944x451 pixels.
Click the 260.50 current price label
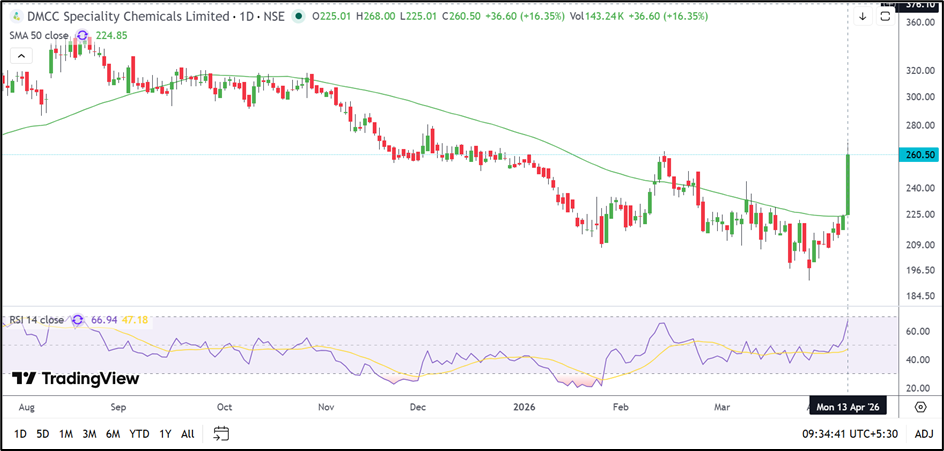point(919,155)
